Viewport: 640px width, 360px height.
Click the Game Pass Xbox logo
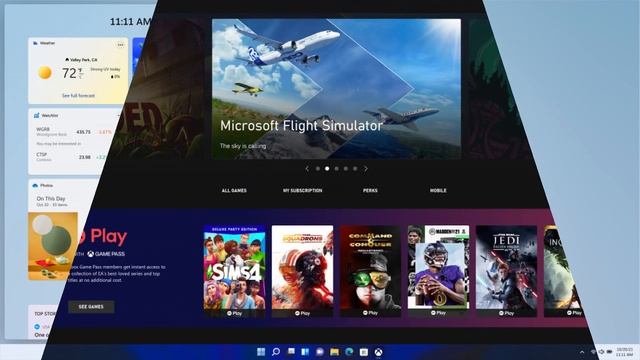(91, 254)
